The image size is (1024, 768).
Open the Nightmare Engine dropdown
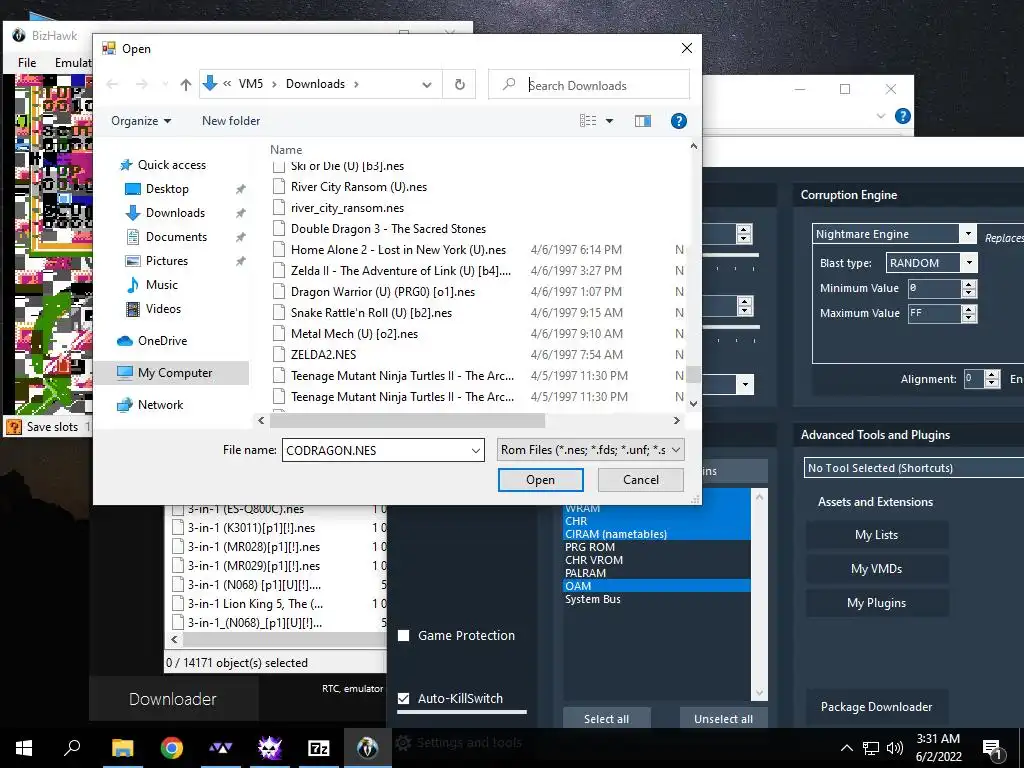(968, 234)
